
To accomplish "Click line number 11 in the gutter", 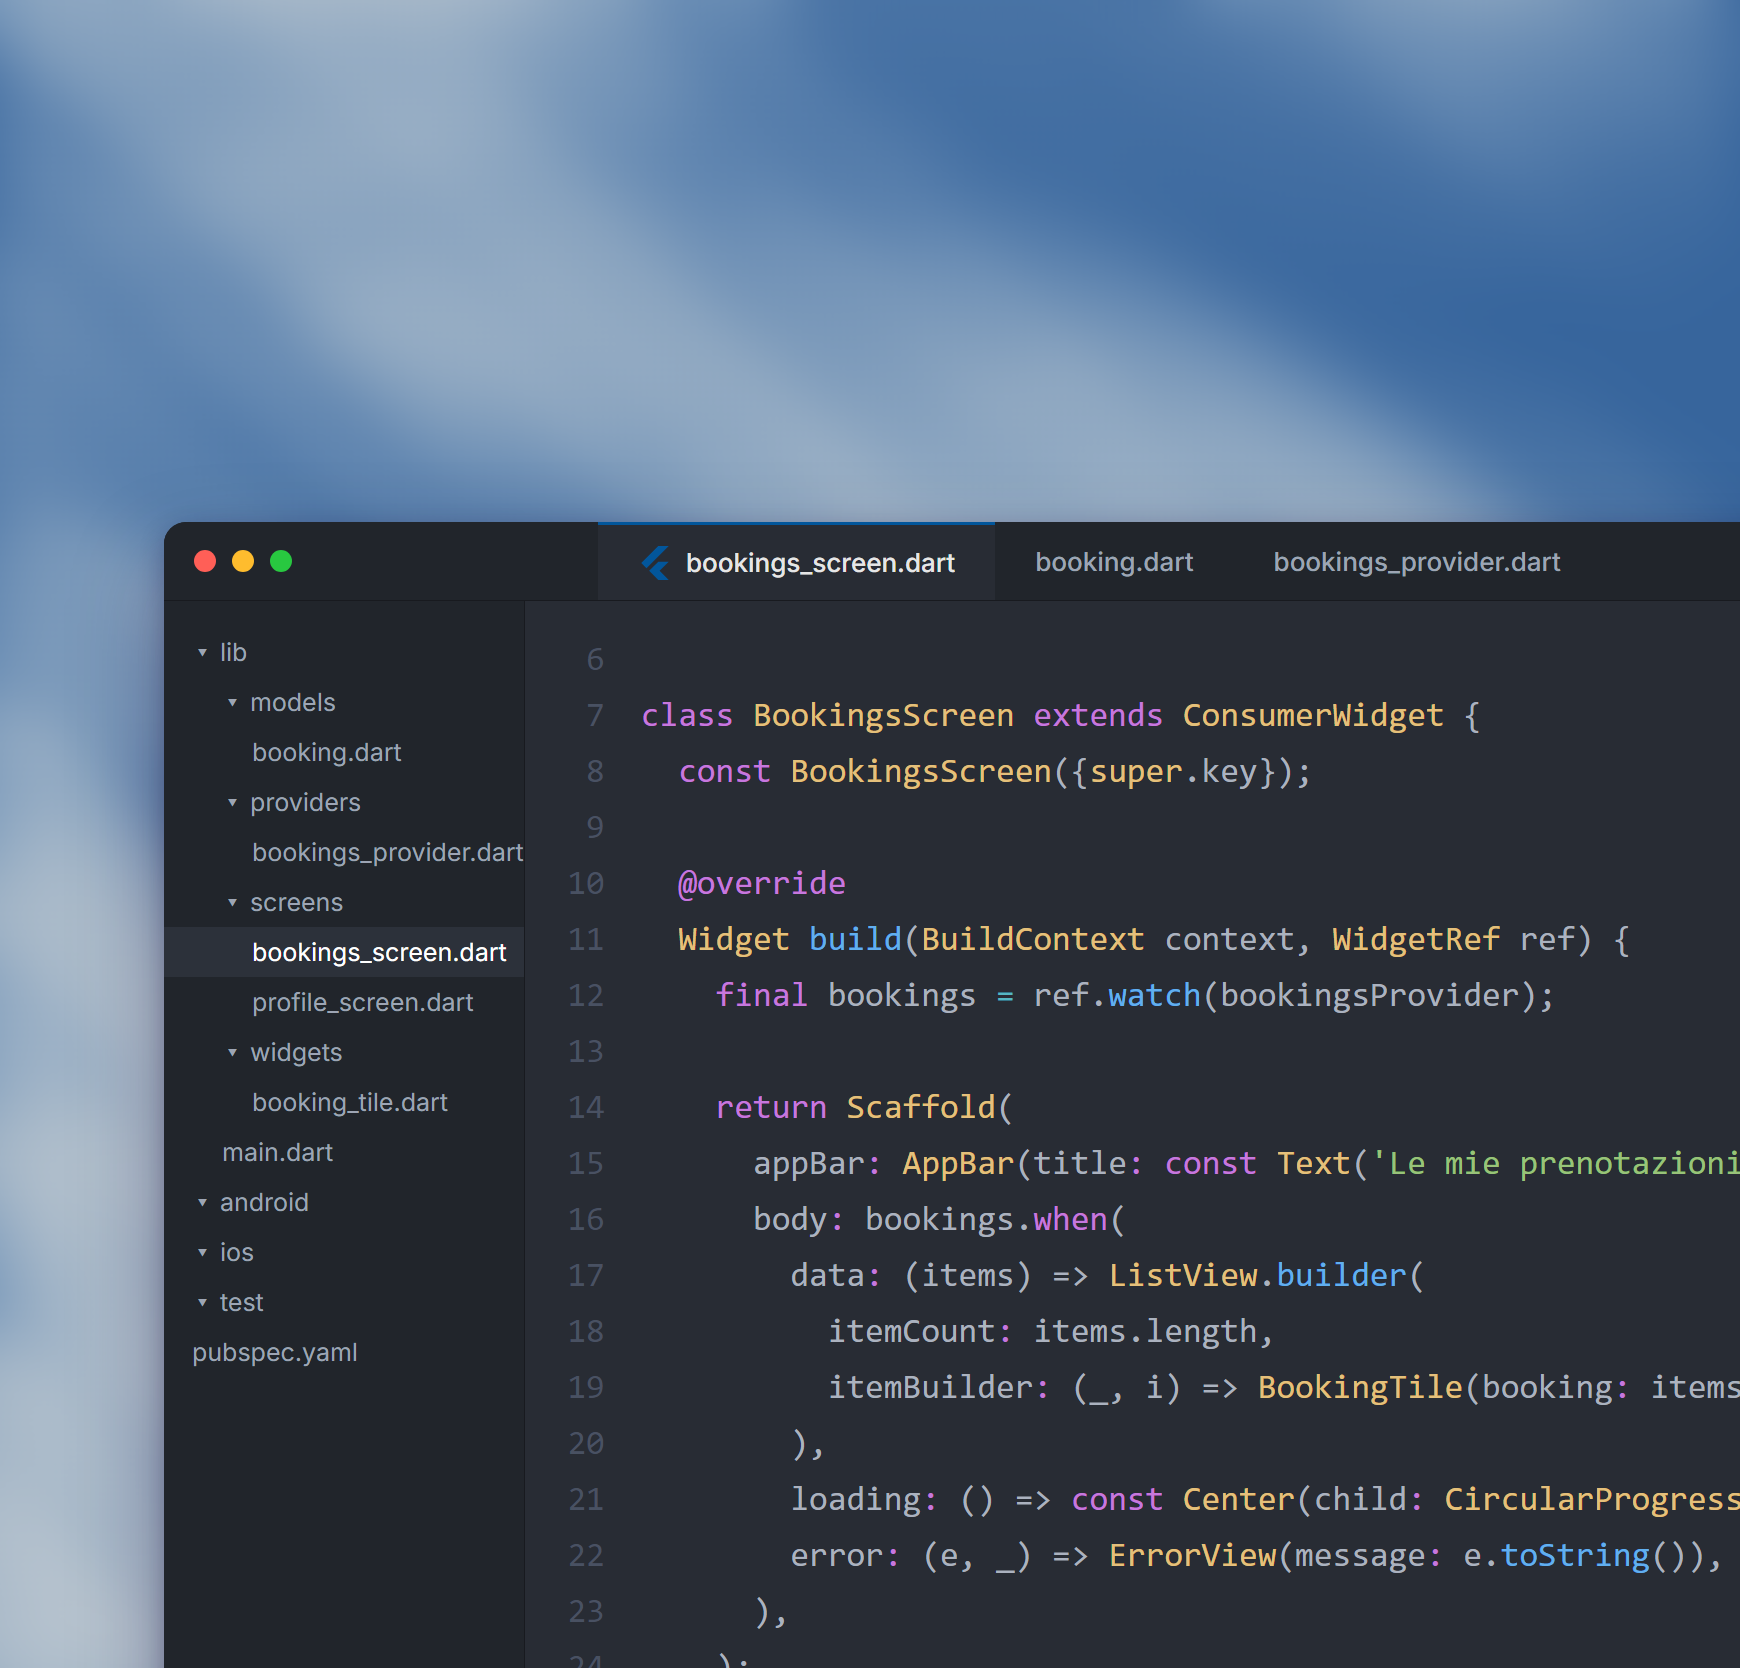I will pyautogui.click(x=586, y=939).
